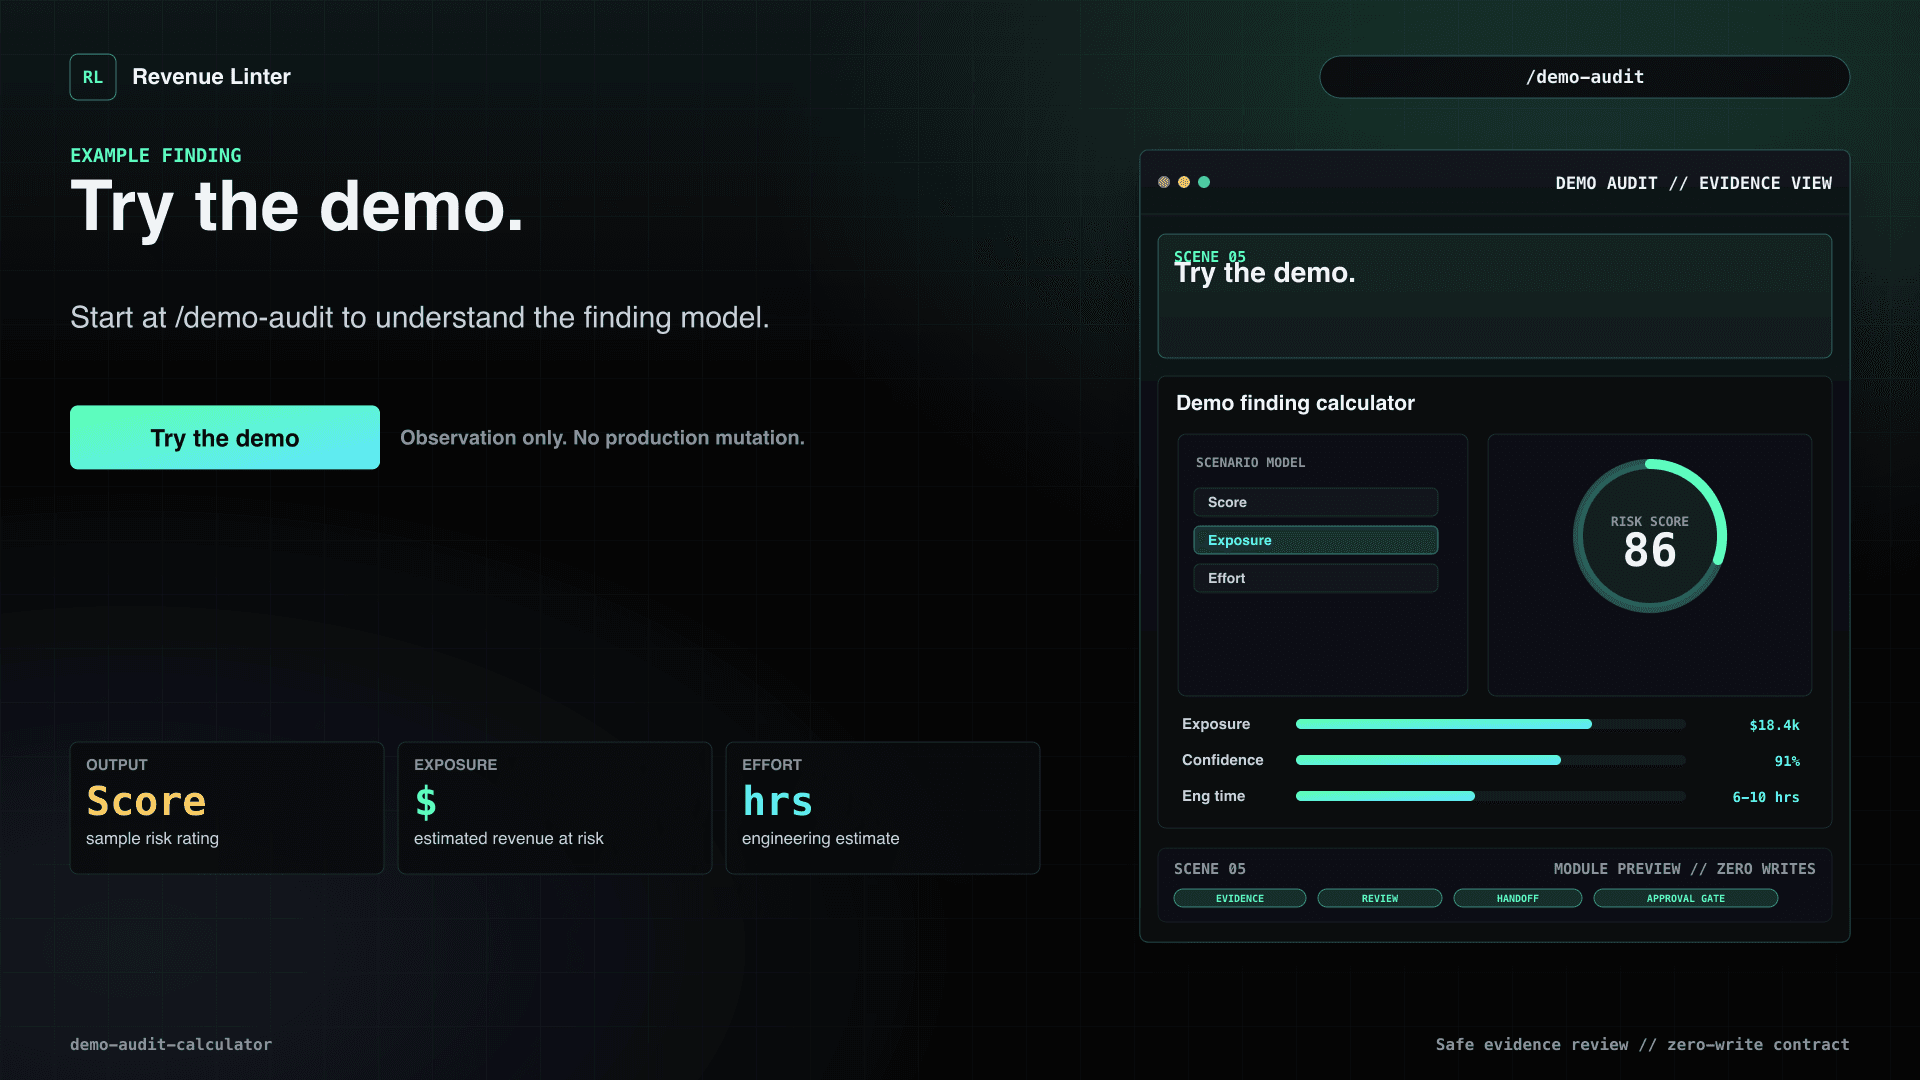Click the Exposure dollar sign card
This screenshot has width=1920, height=1080.
555,808
